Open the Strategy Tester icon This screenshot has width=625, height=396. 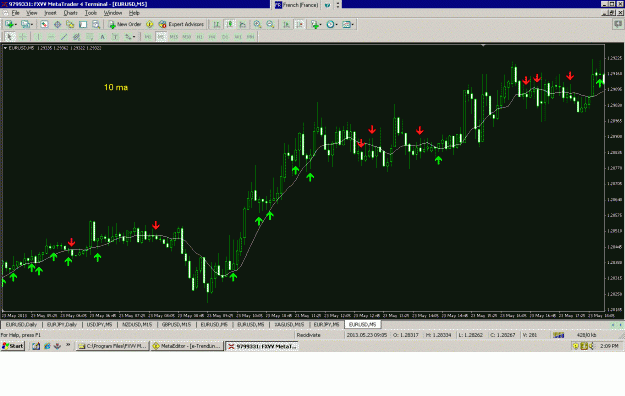point(96,24)
